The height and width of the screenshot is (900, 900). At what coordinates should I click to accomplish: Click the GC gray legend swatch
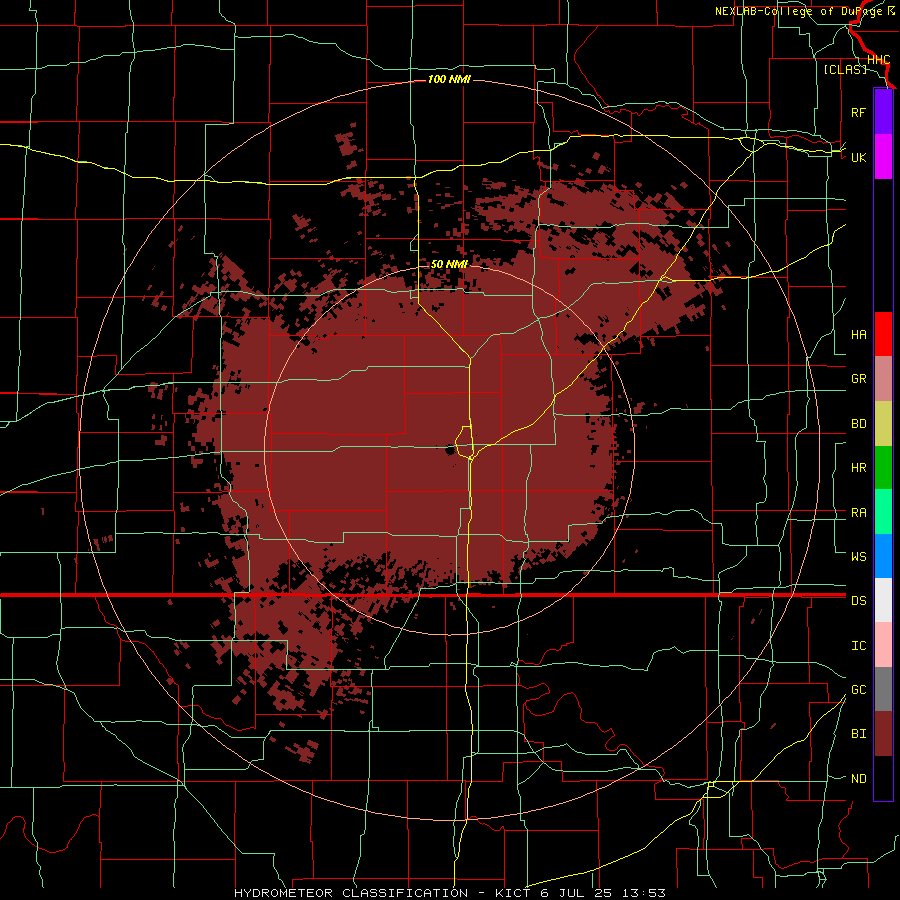883,689
